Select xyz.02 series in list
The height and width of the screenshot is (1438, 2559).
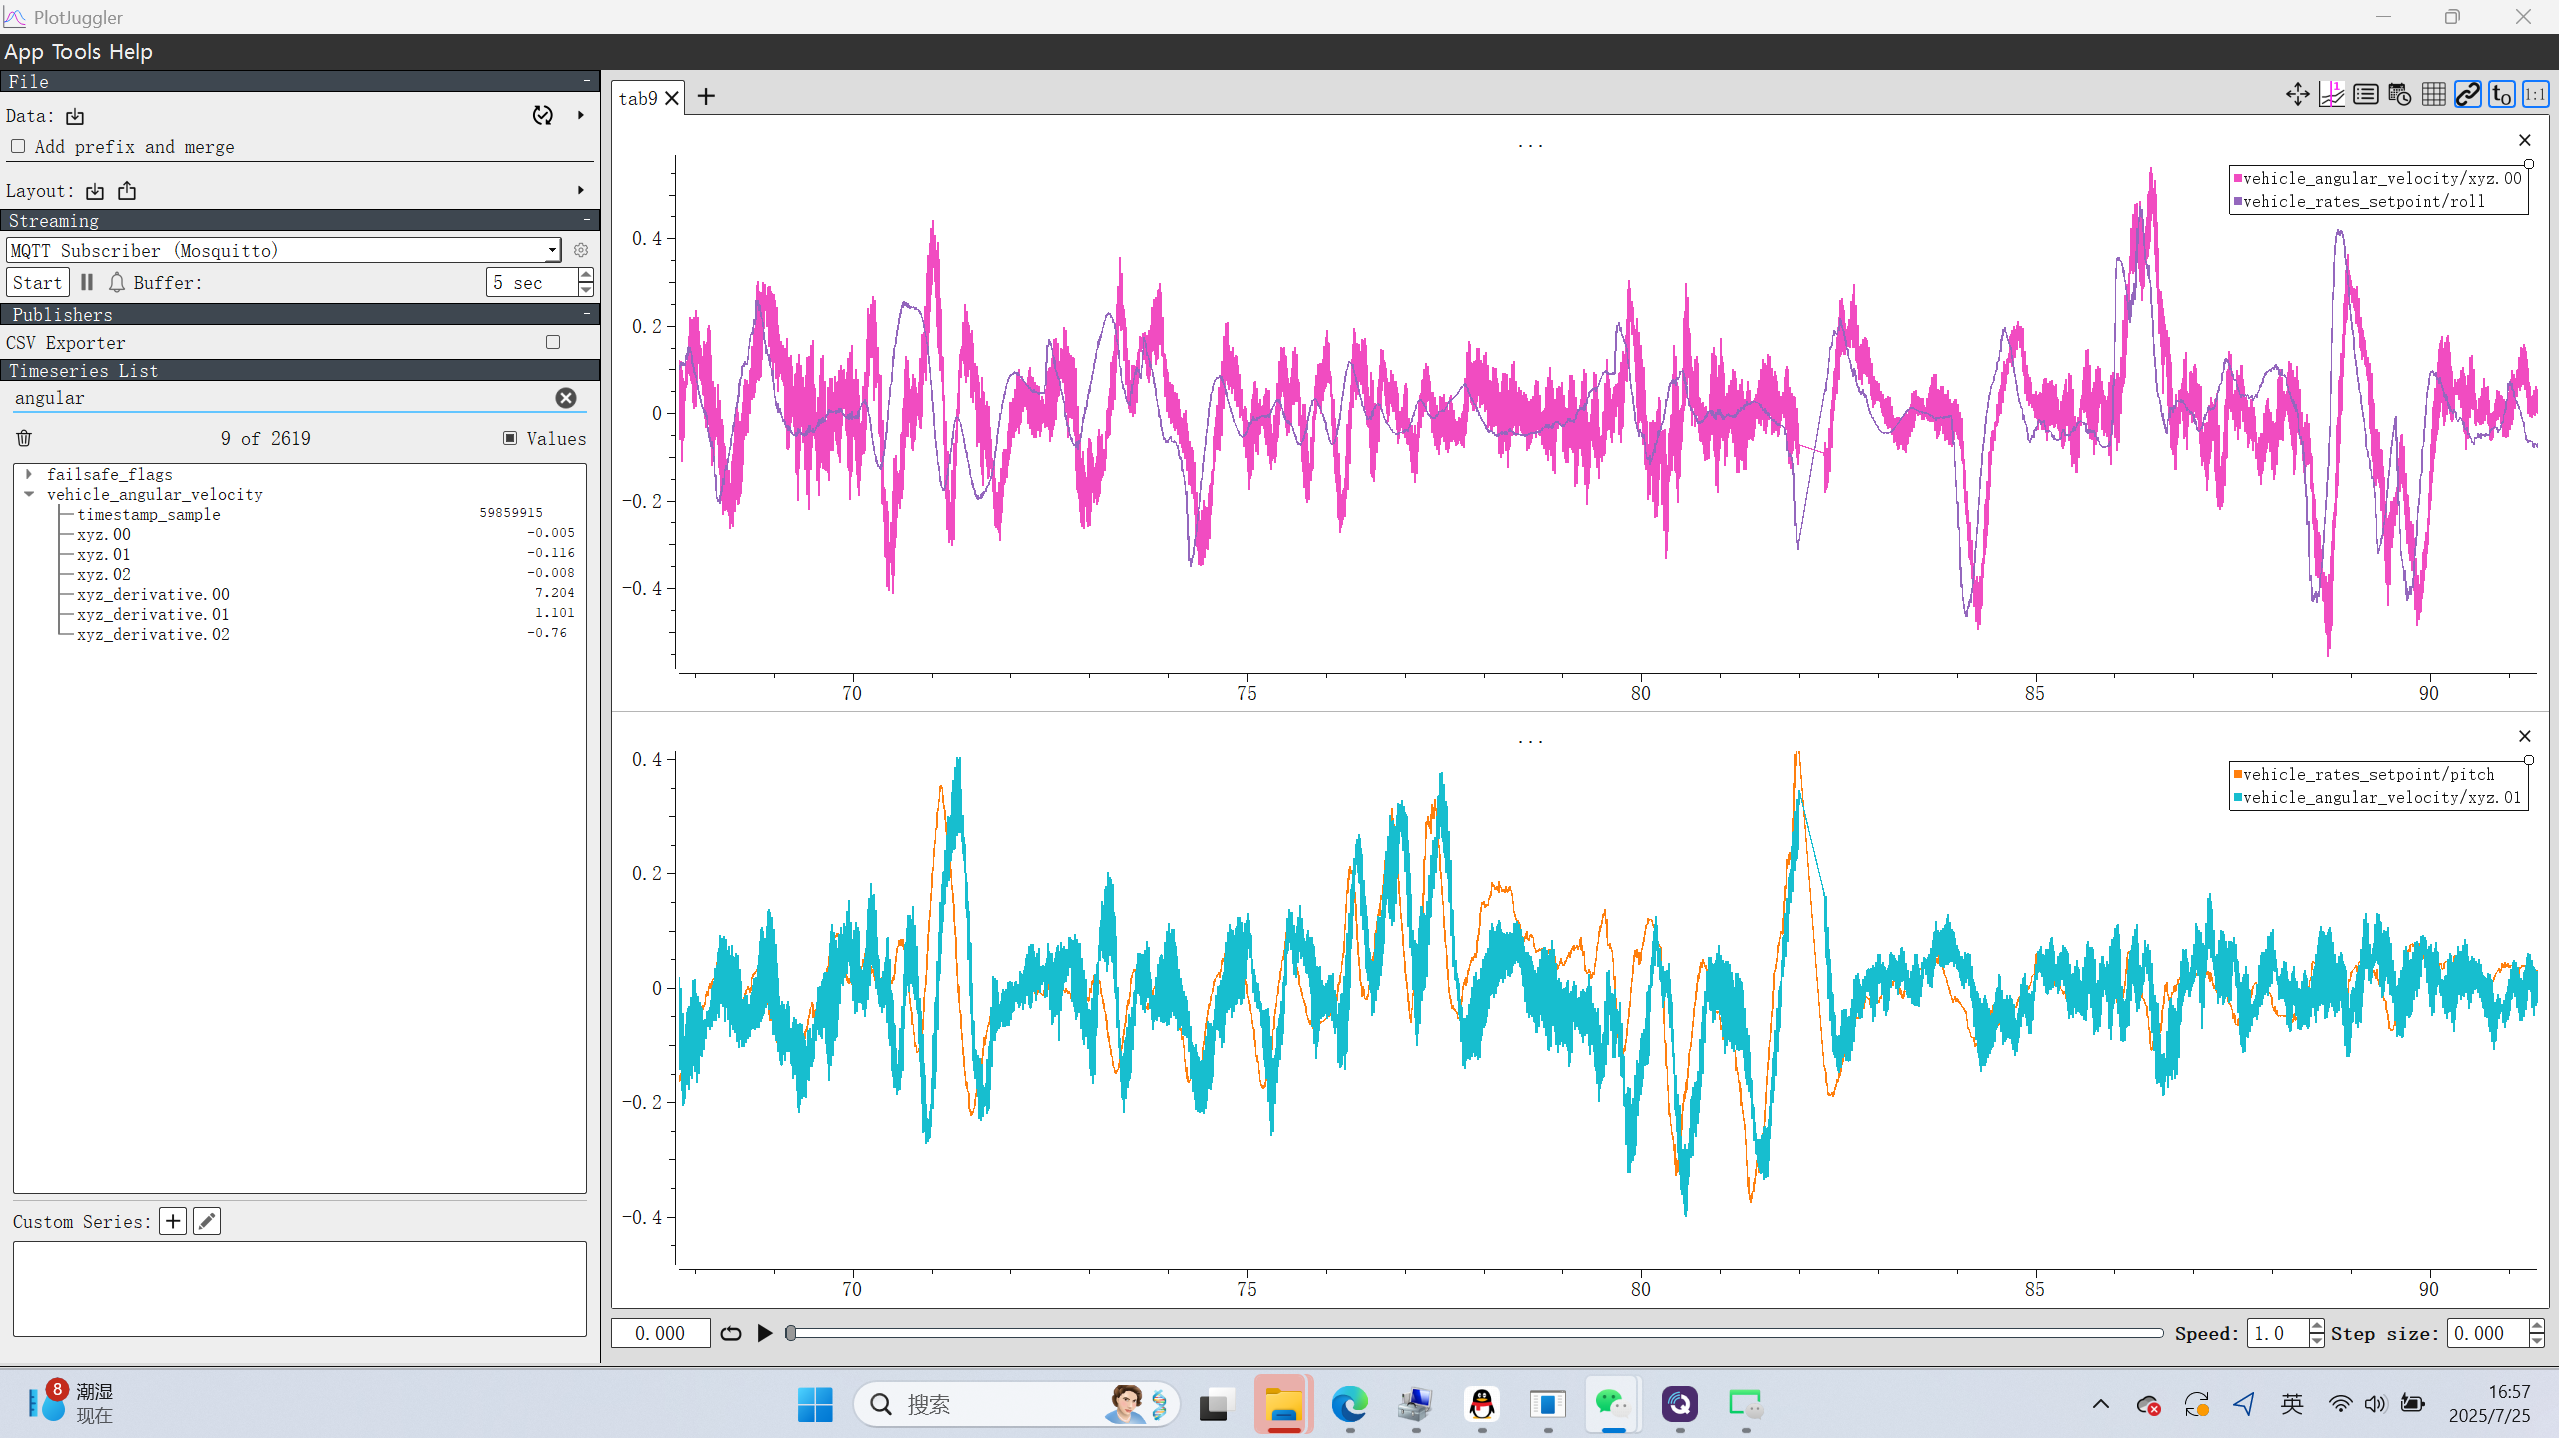[x=103, y=574]
